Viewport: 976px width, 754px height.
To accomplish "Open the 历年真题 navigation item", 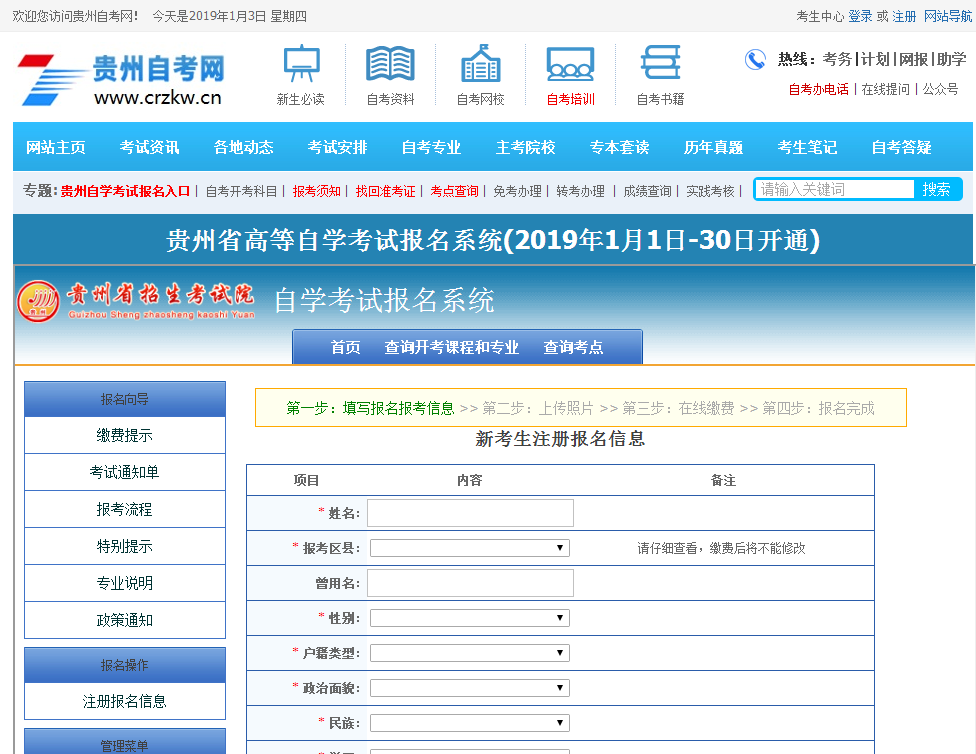I will (x=713, y=147).
